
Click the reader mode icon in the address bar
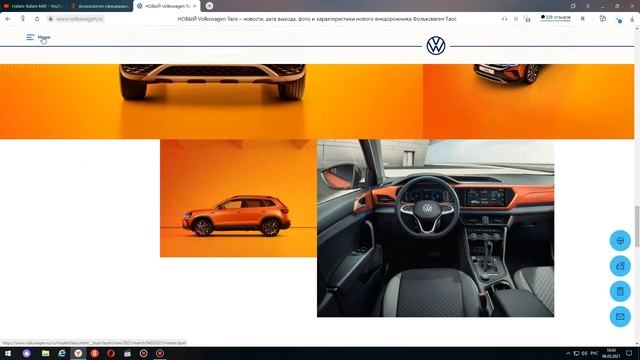(x=516, y=19)
